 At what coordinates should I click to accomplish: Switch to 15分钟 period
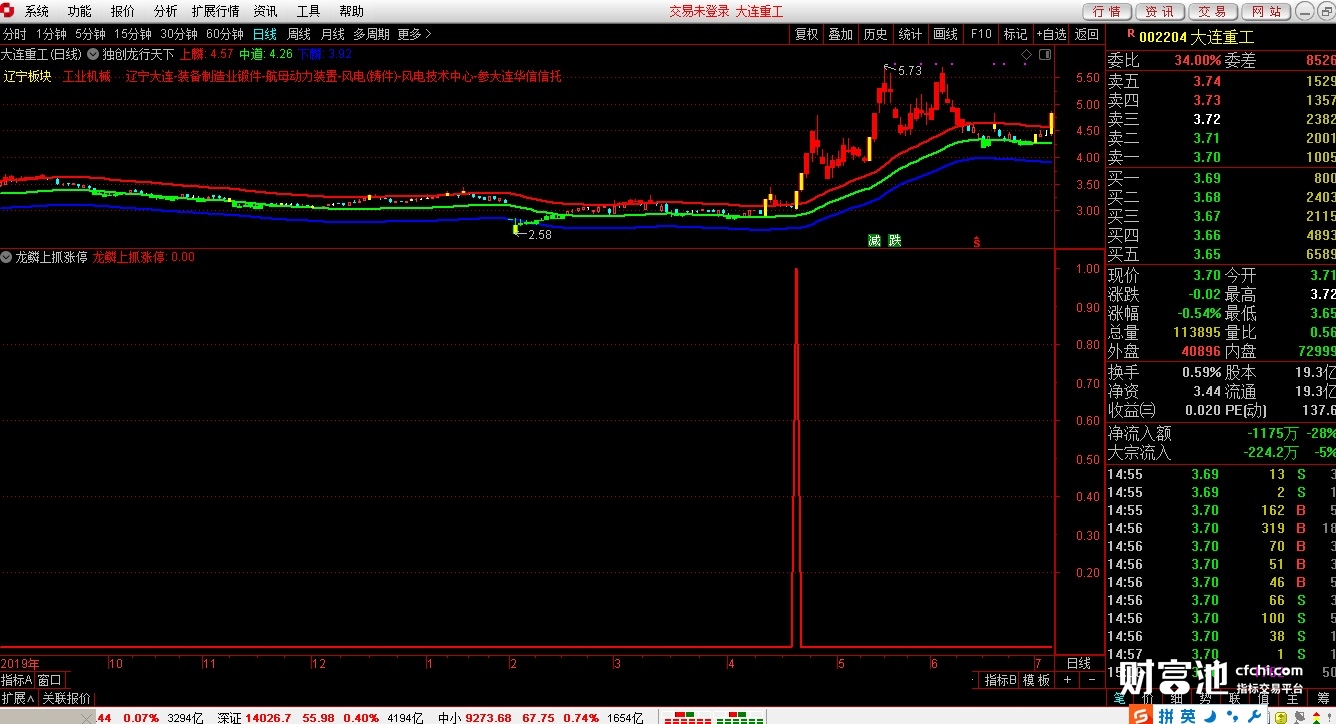(132, 34)
